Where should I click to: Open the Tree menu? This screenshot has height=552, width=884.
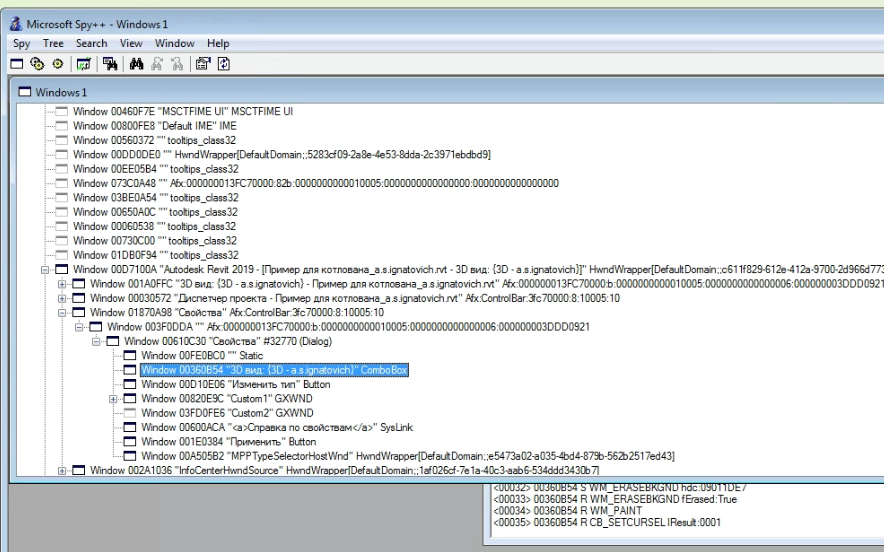(x=53, y=43)
